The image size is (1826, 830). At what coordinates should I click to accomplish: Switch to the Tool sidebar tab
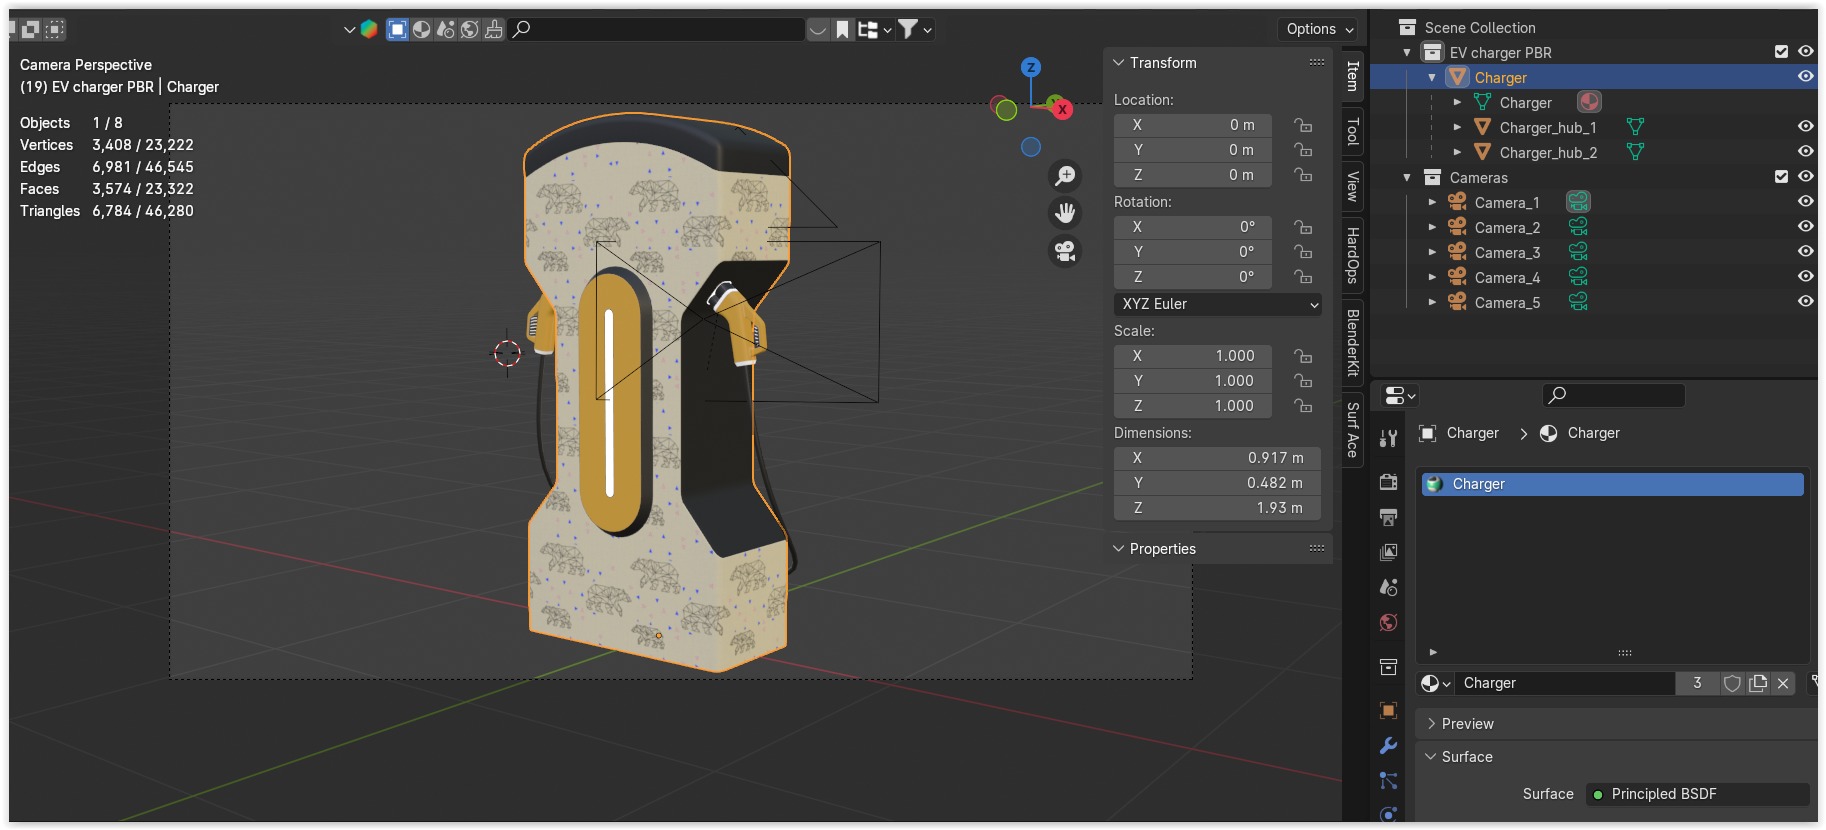(1353, 132)
